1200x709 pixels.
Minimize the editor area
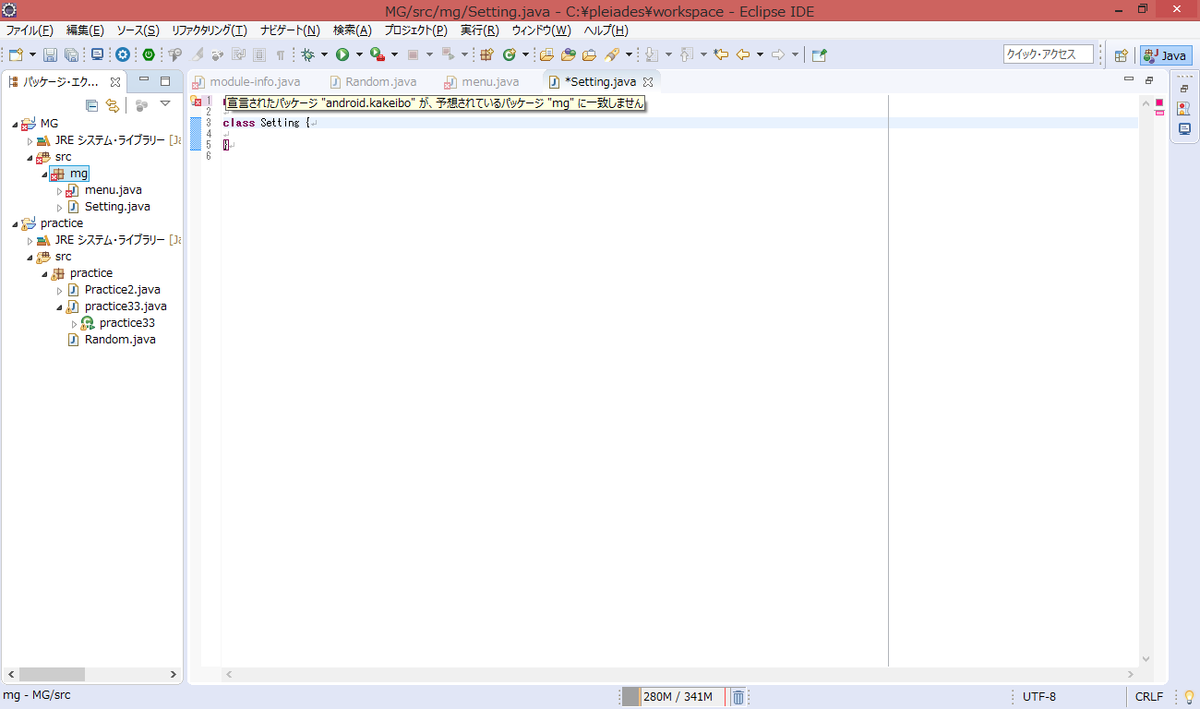point(1129,80)
